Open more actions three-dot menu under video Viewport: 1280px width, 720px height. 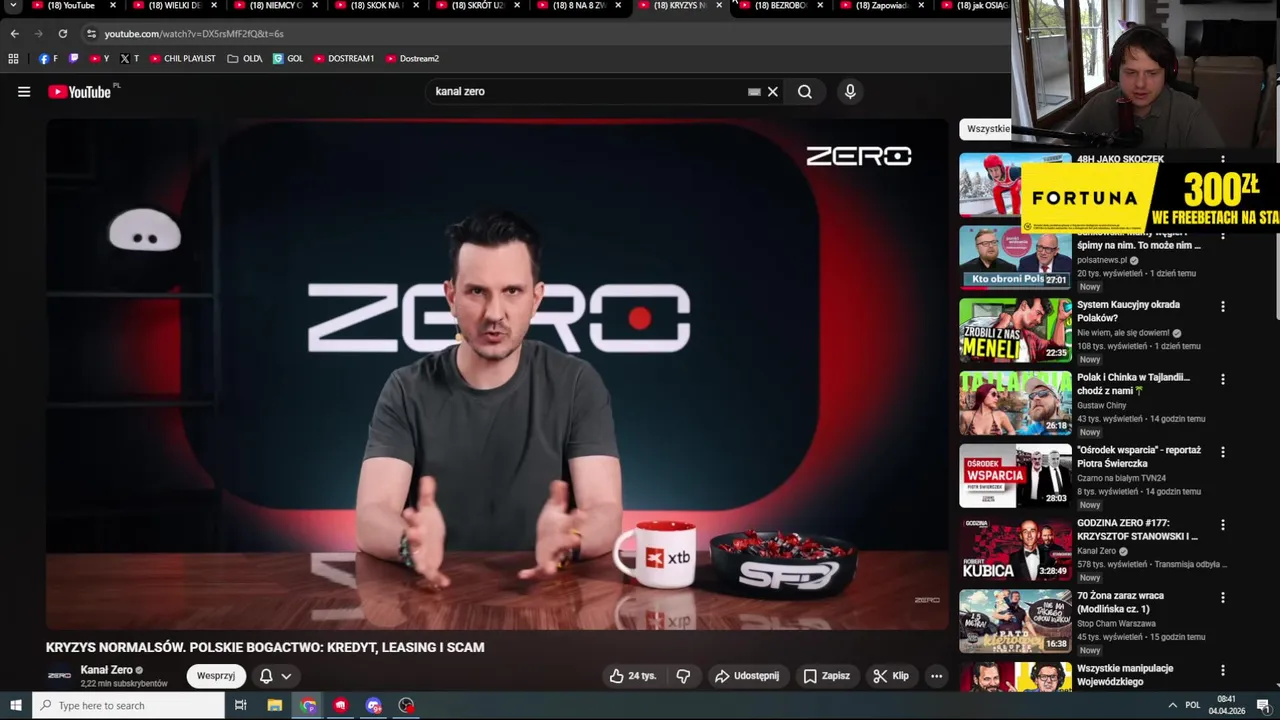pos(936,676)
